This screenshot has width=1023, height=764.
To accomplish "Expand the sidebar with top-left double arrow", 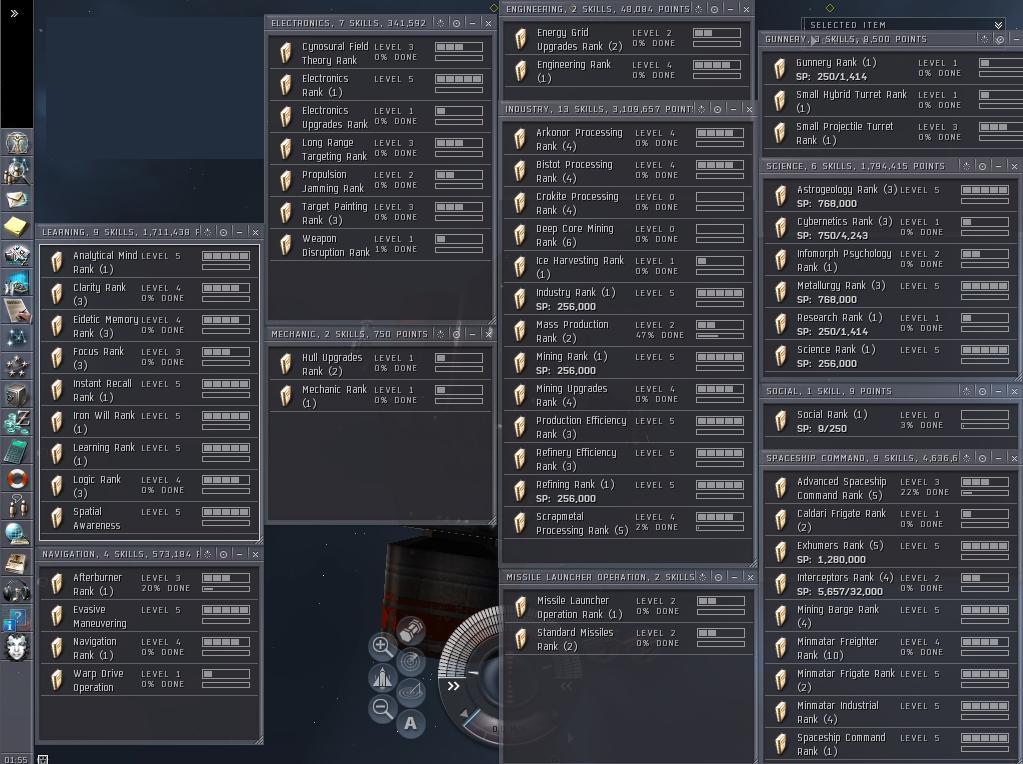I will [x=14, y=13].
